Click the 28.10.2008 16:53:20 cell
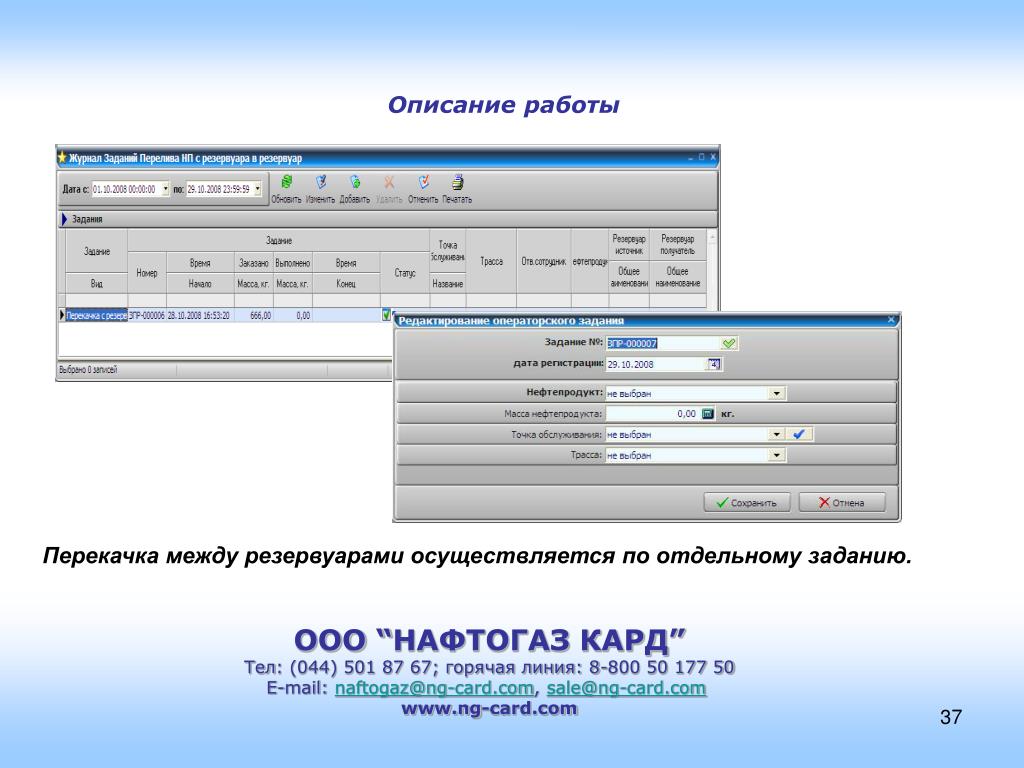Screen dimensions: 1024x768 [x=199, y=315]
